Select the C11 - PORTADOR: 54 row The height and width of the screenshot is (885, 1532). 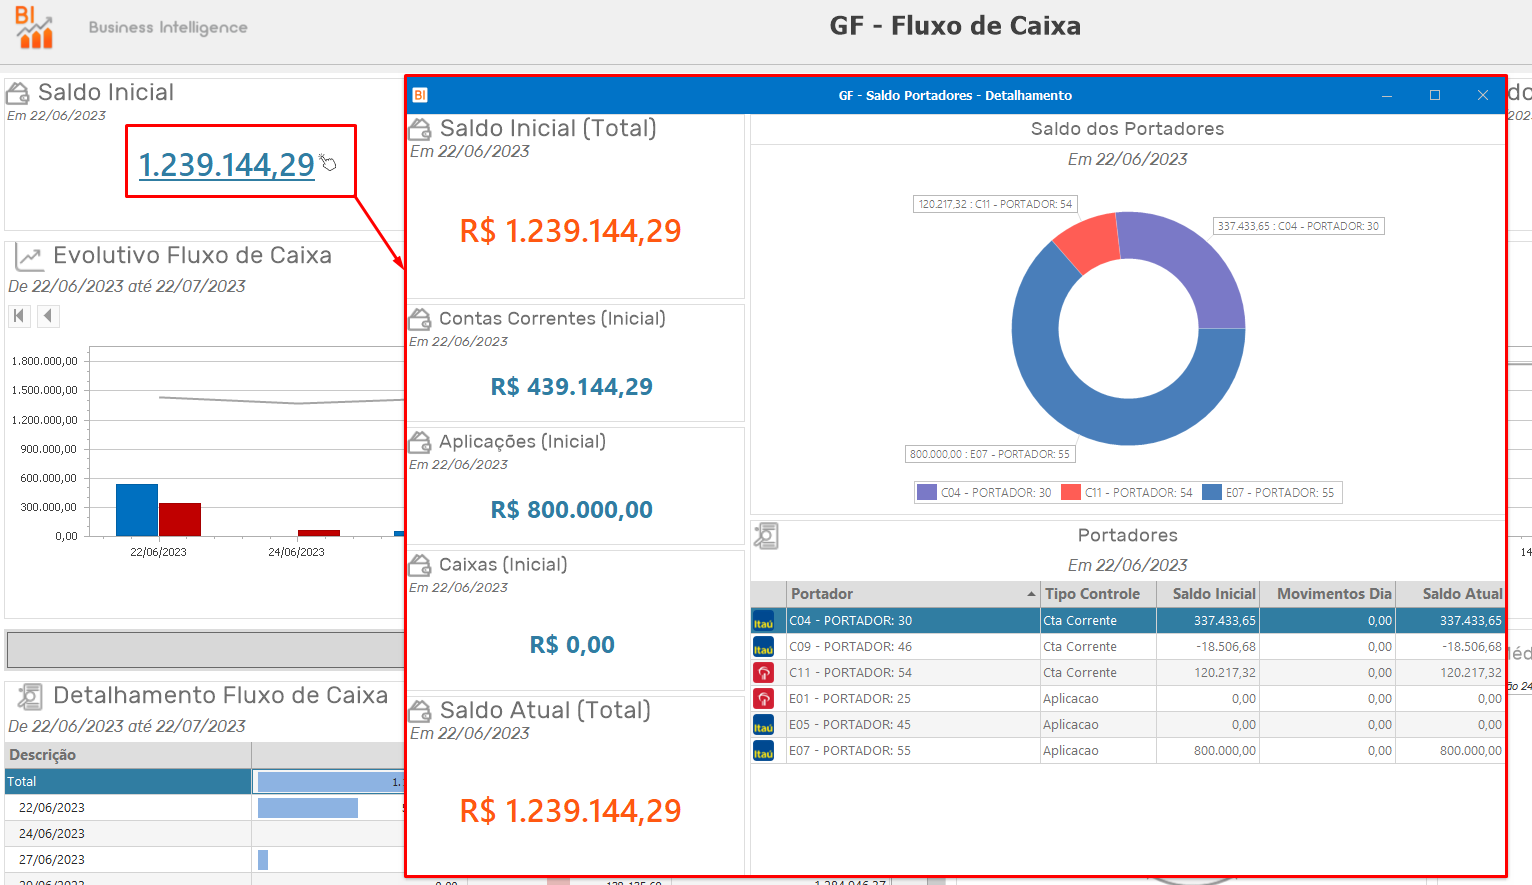(1128, 673)
